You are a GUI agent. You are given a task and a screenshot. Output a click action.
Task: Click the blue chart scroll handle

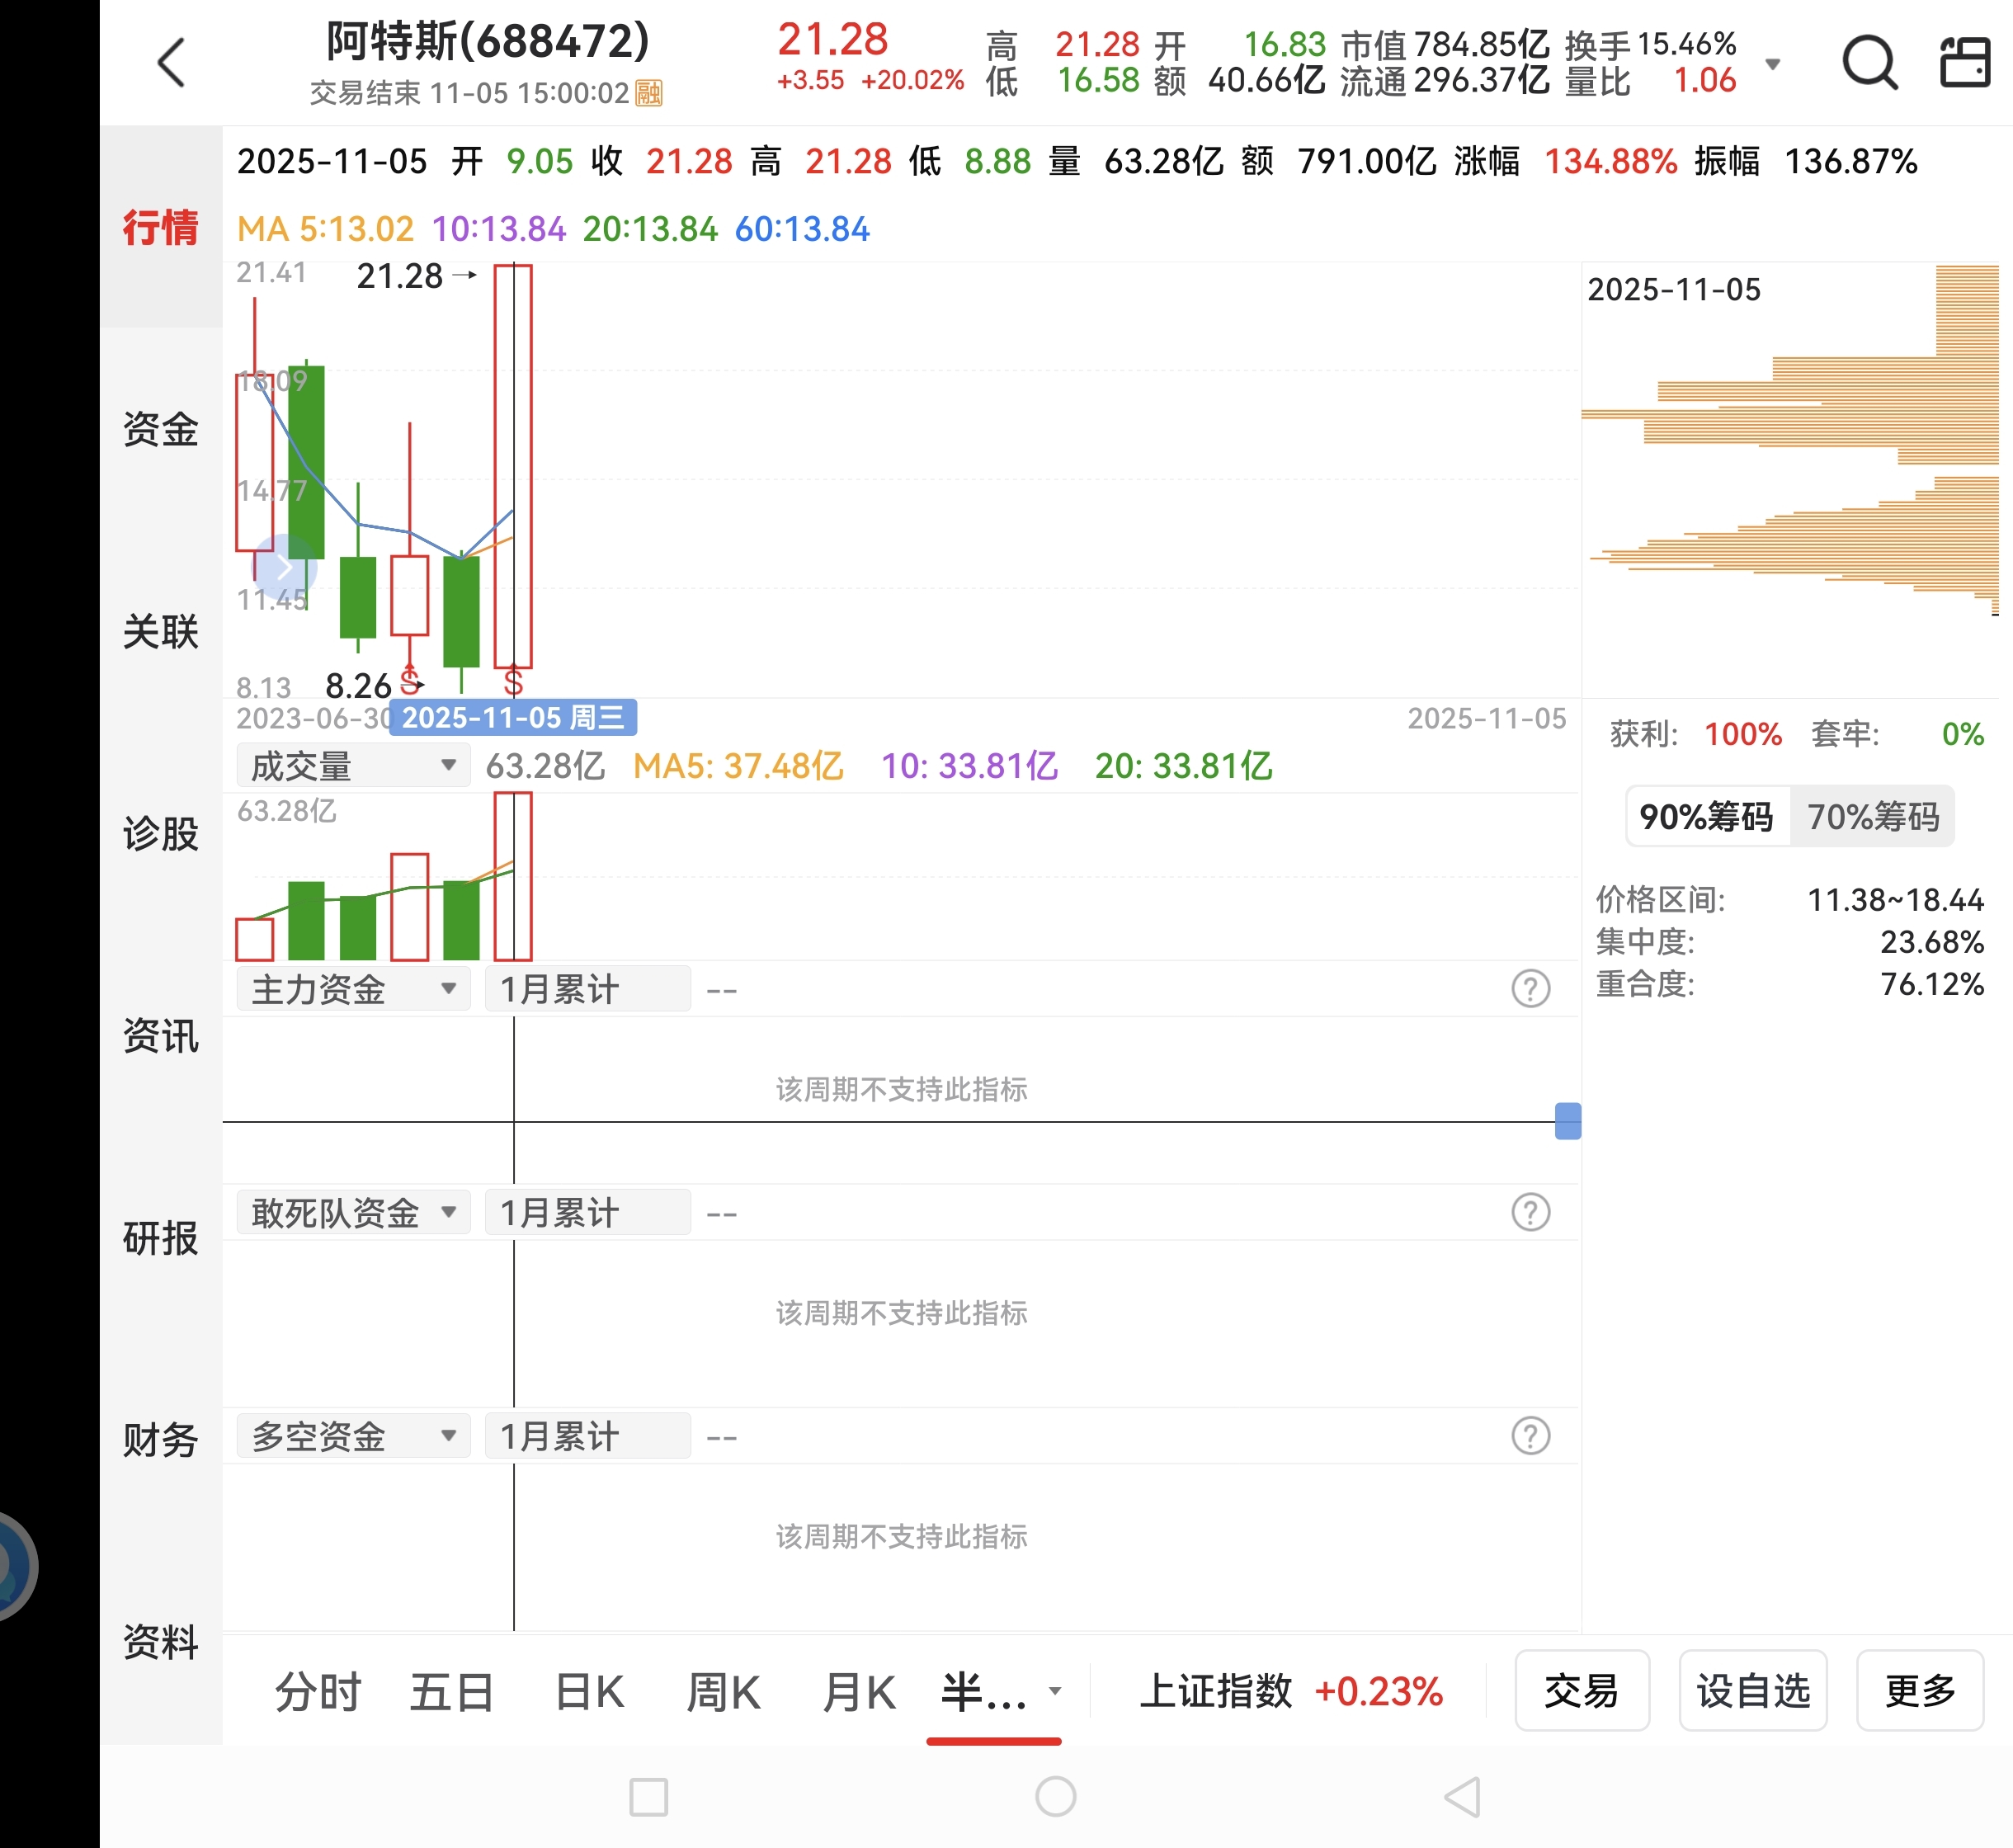point(1568,1121)
